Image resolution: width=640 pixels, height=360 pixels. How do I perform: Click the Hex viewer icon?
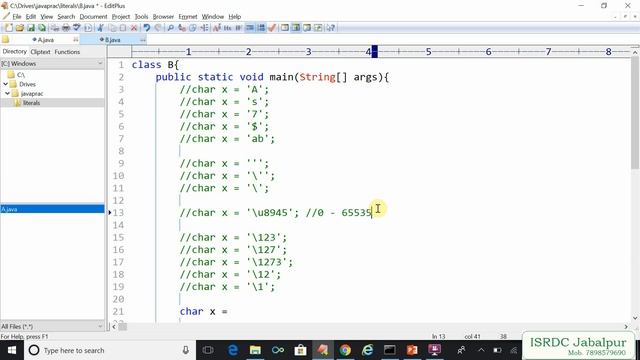(x=228, y=28)
